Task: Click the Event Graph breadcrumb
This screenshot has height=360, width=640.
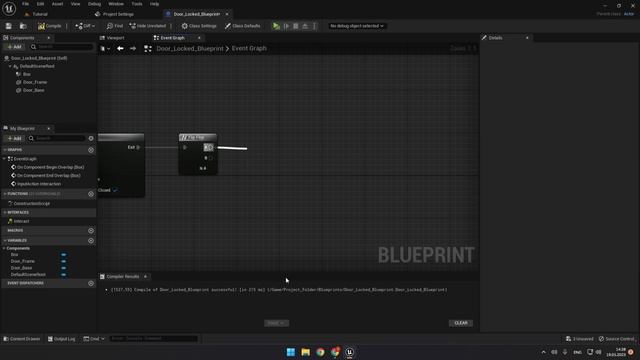Action: [249, 48]
